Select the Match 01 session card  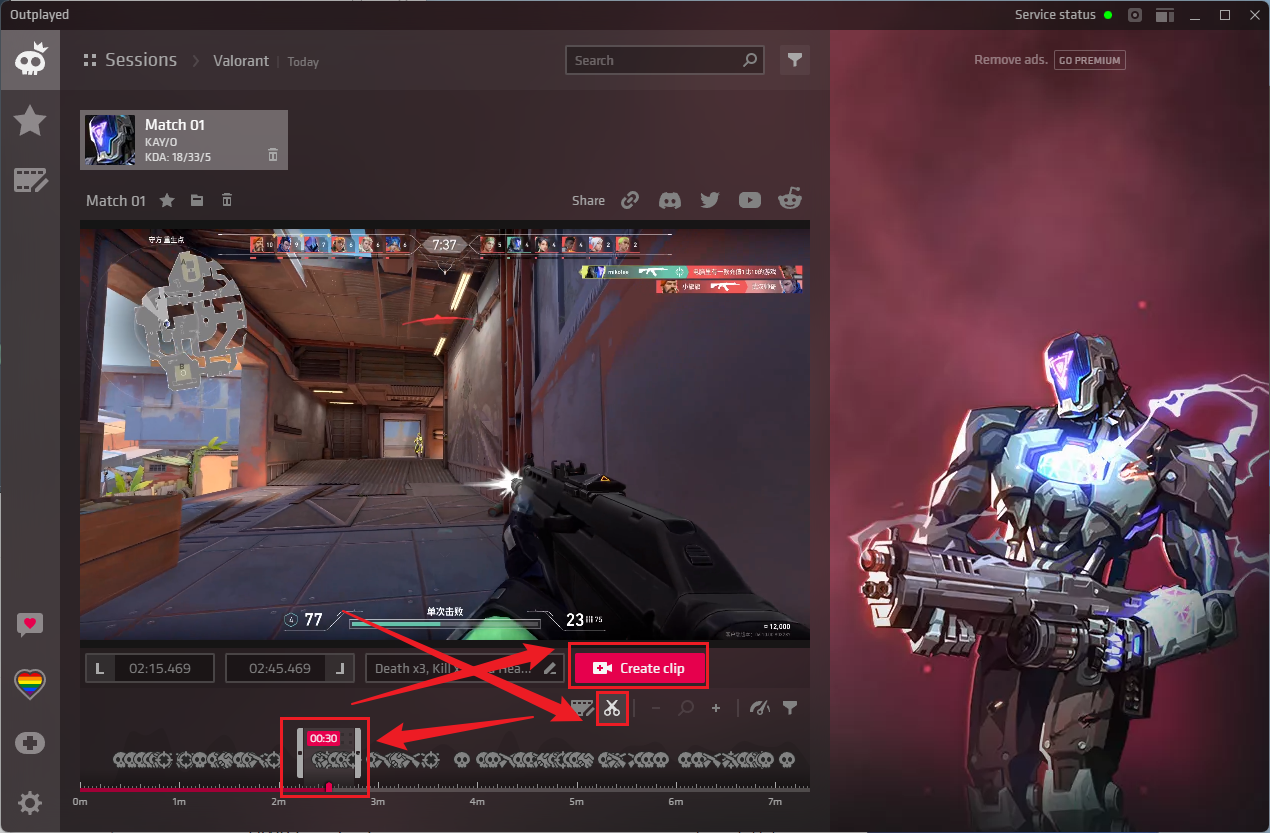(184, 139)
